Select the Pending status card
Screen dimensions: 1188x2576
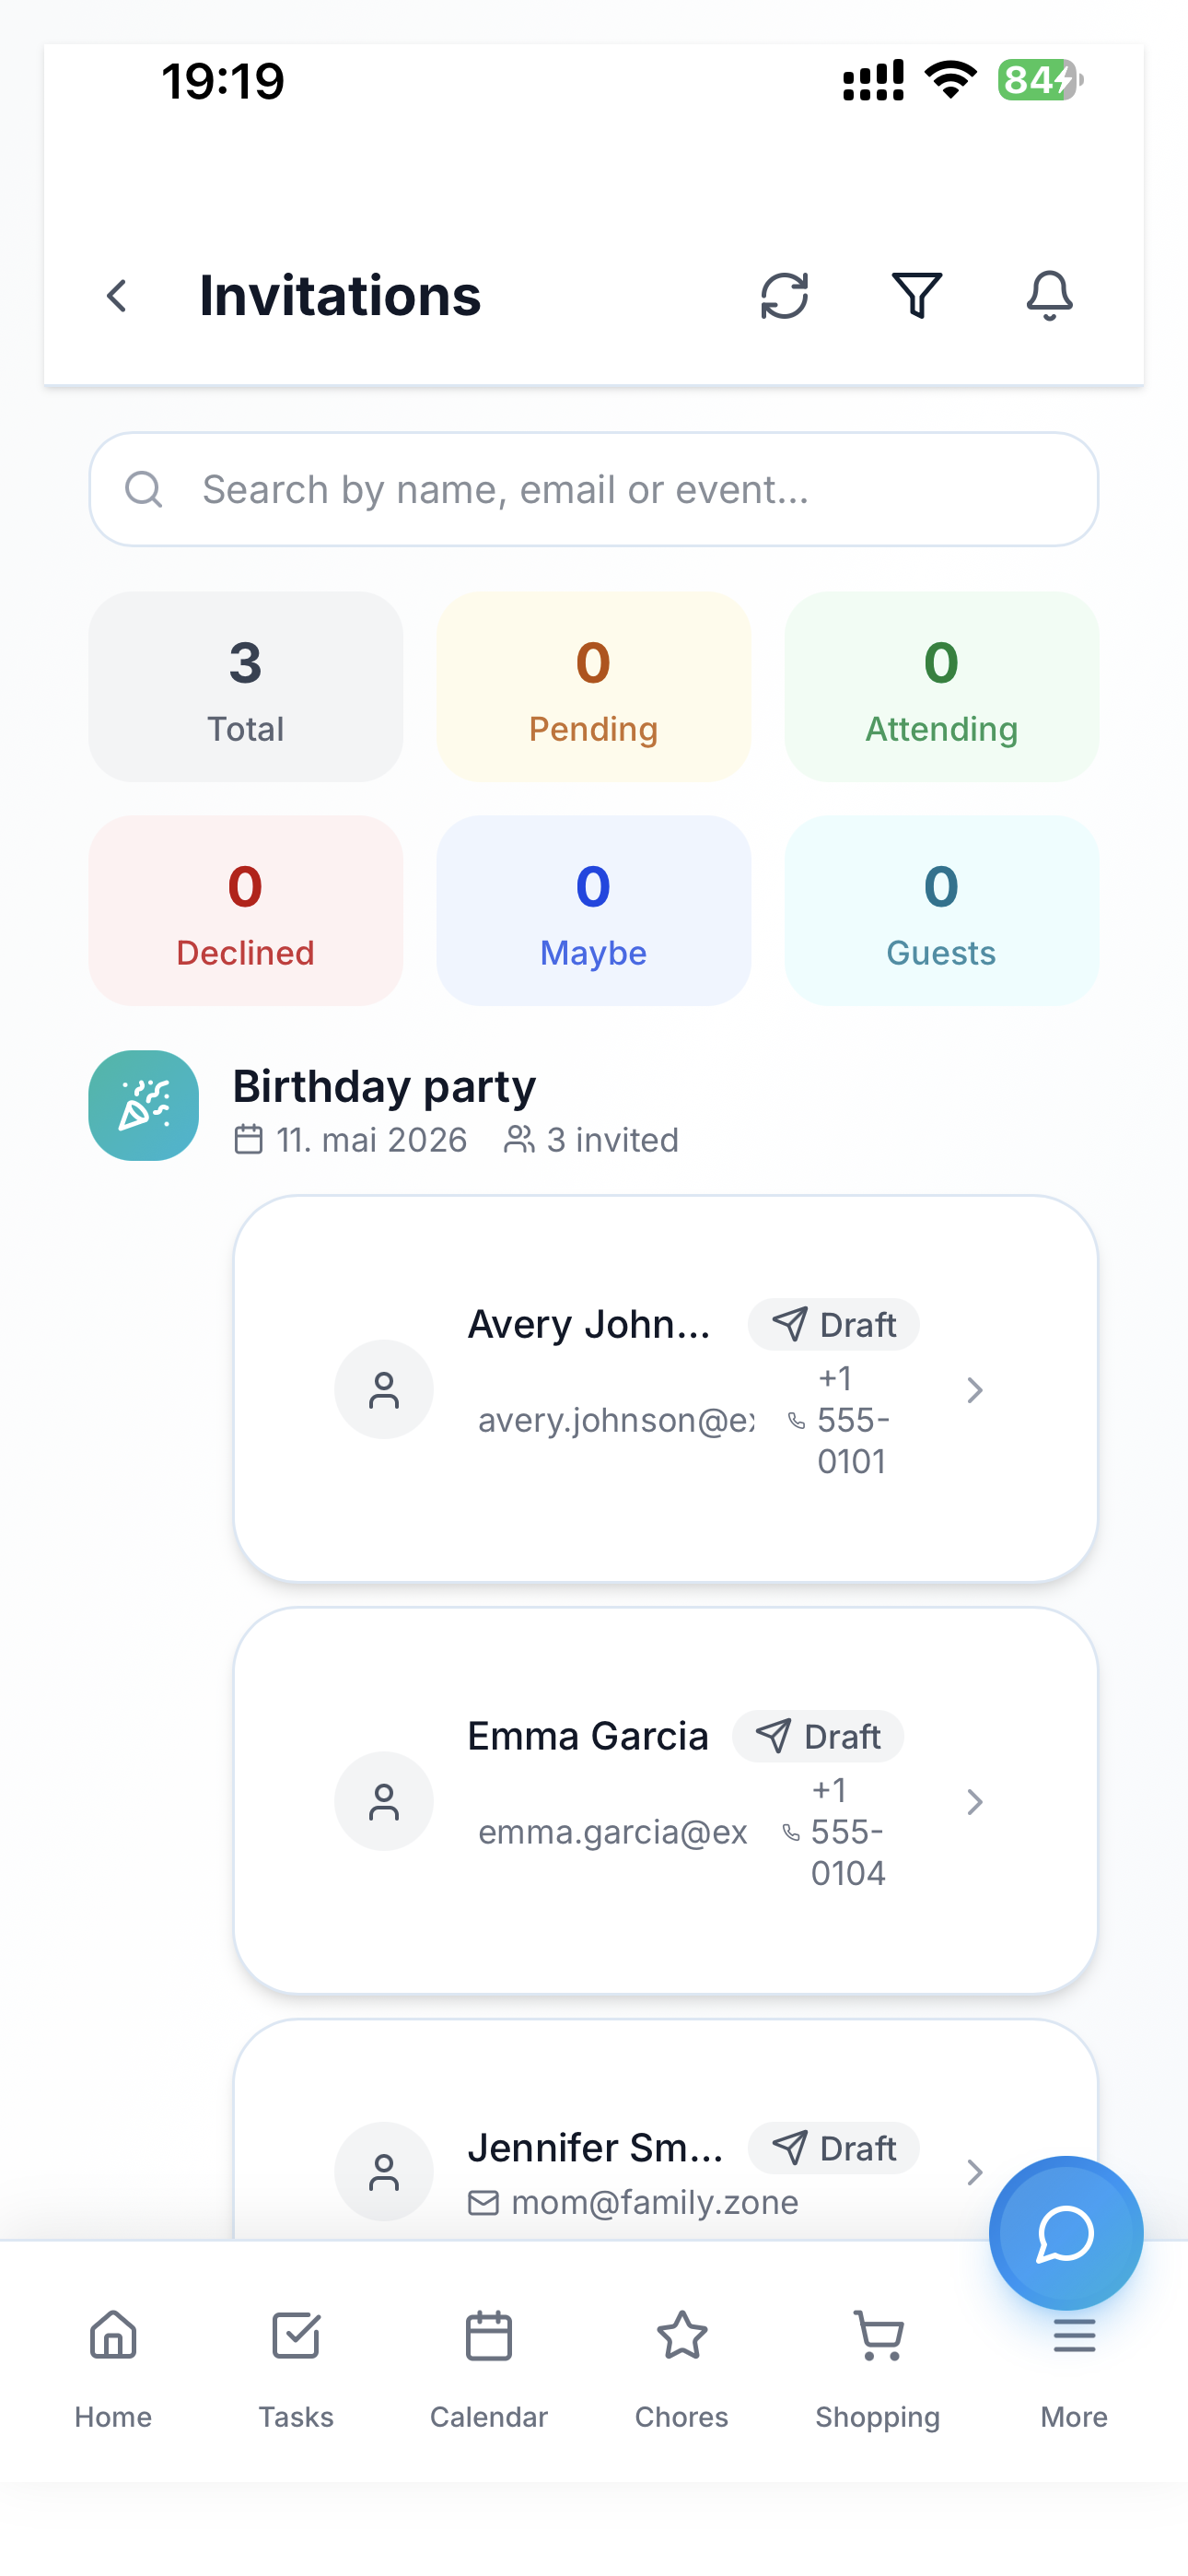coord(593,687)
